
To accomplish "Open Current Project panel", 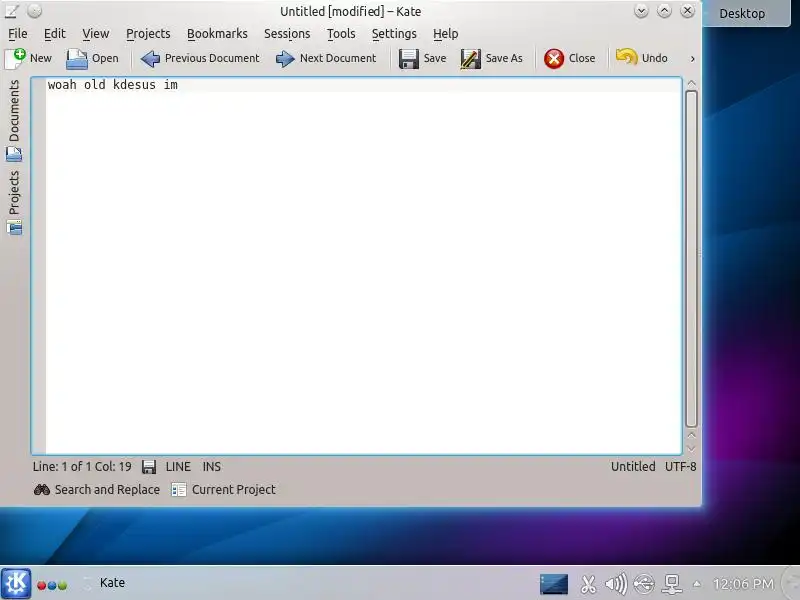I will (223, 490).
